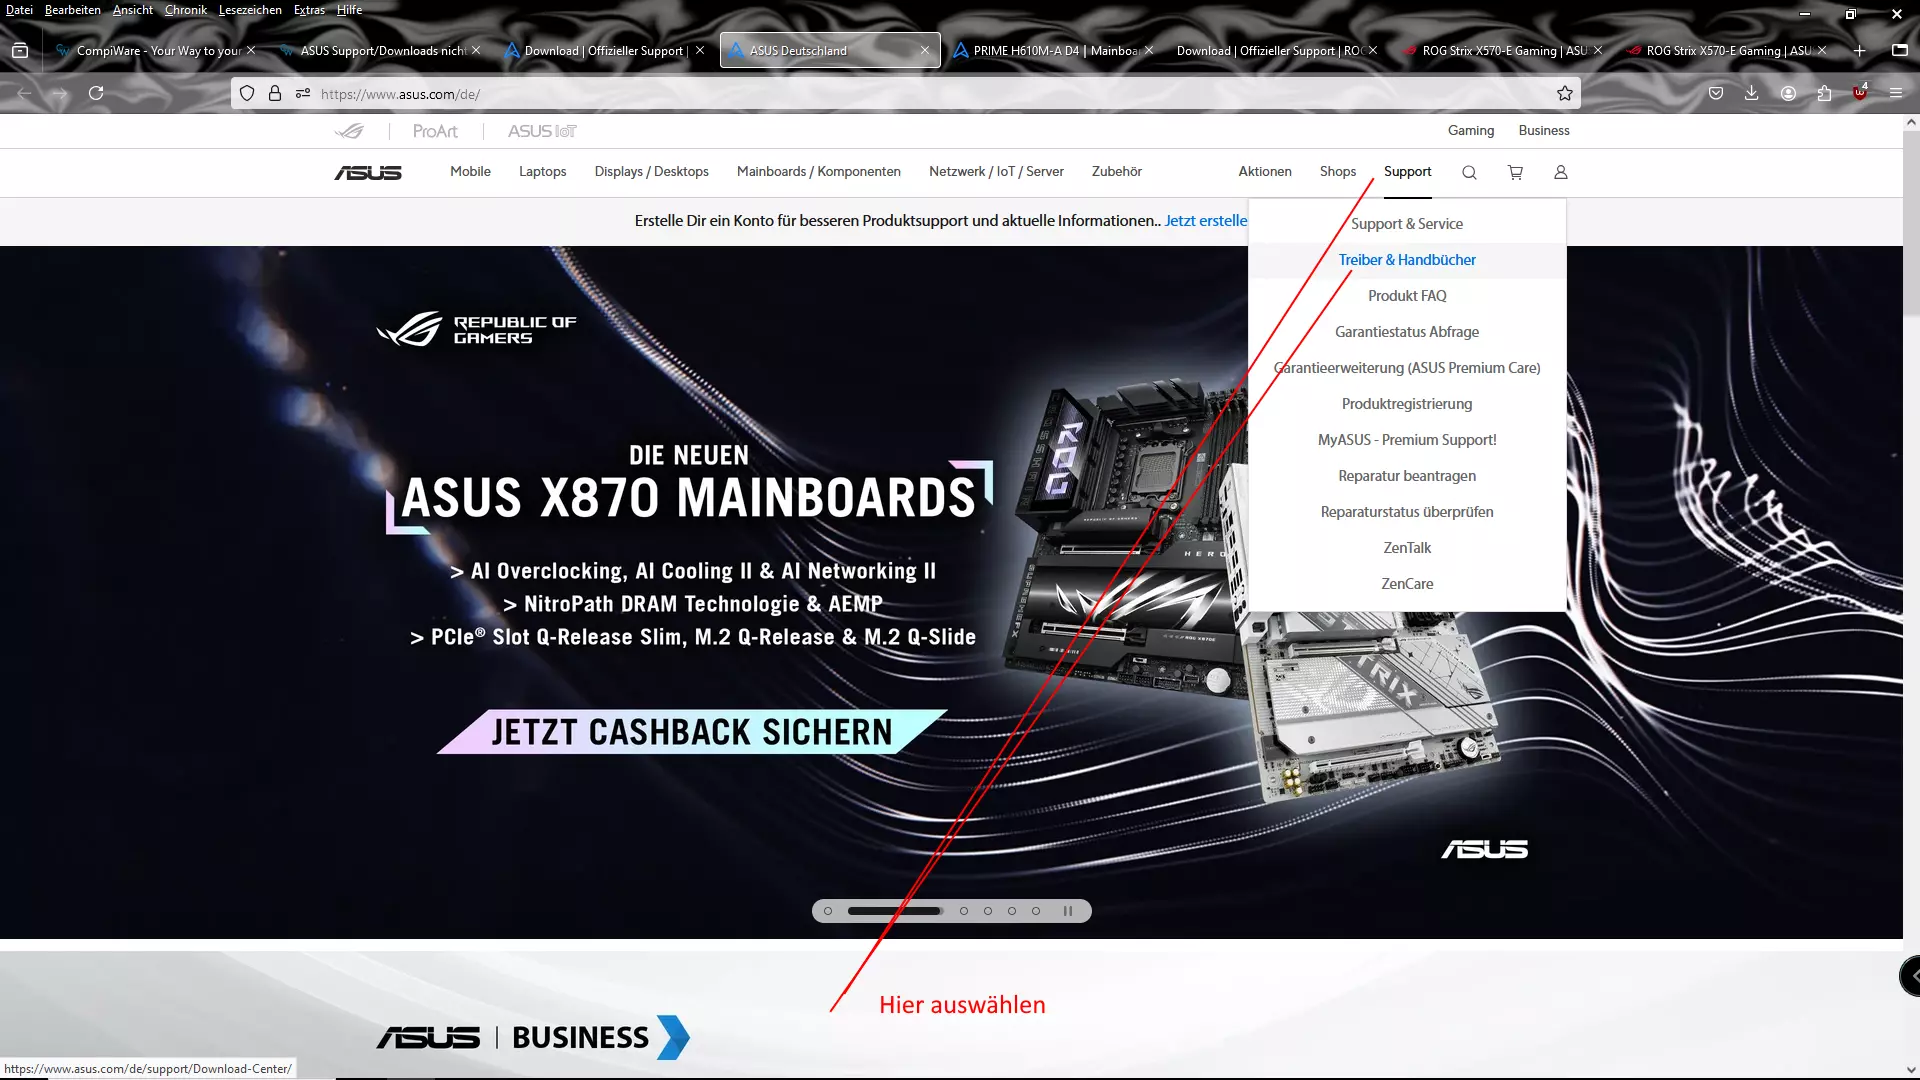Open the extensions puzzle icon
The width and height of the screenshot is (1920, 1080).
[1824, 93]
